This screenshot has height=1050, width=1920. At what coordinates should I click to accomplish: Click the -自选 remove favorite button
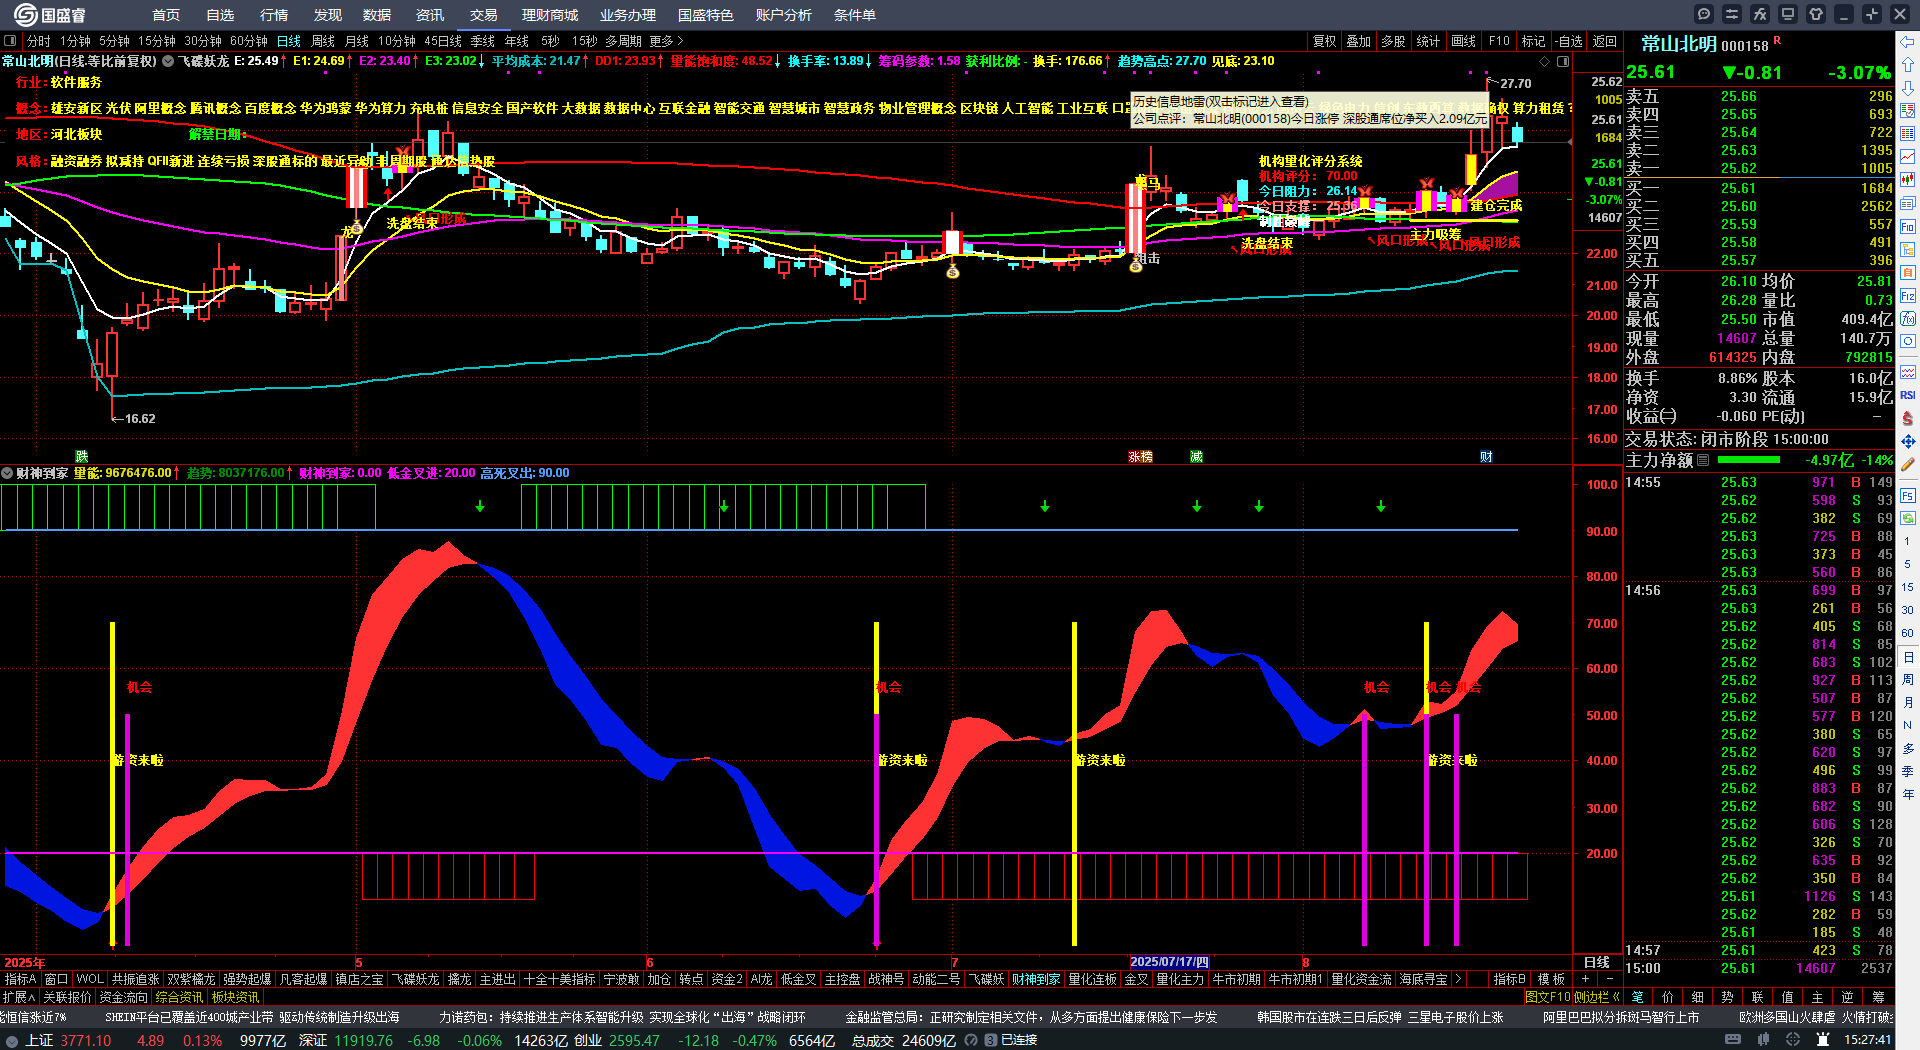[x=1570, y=41]
